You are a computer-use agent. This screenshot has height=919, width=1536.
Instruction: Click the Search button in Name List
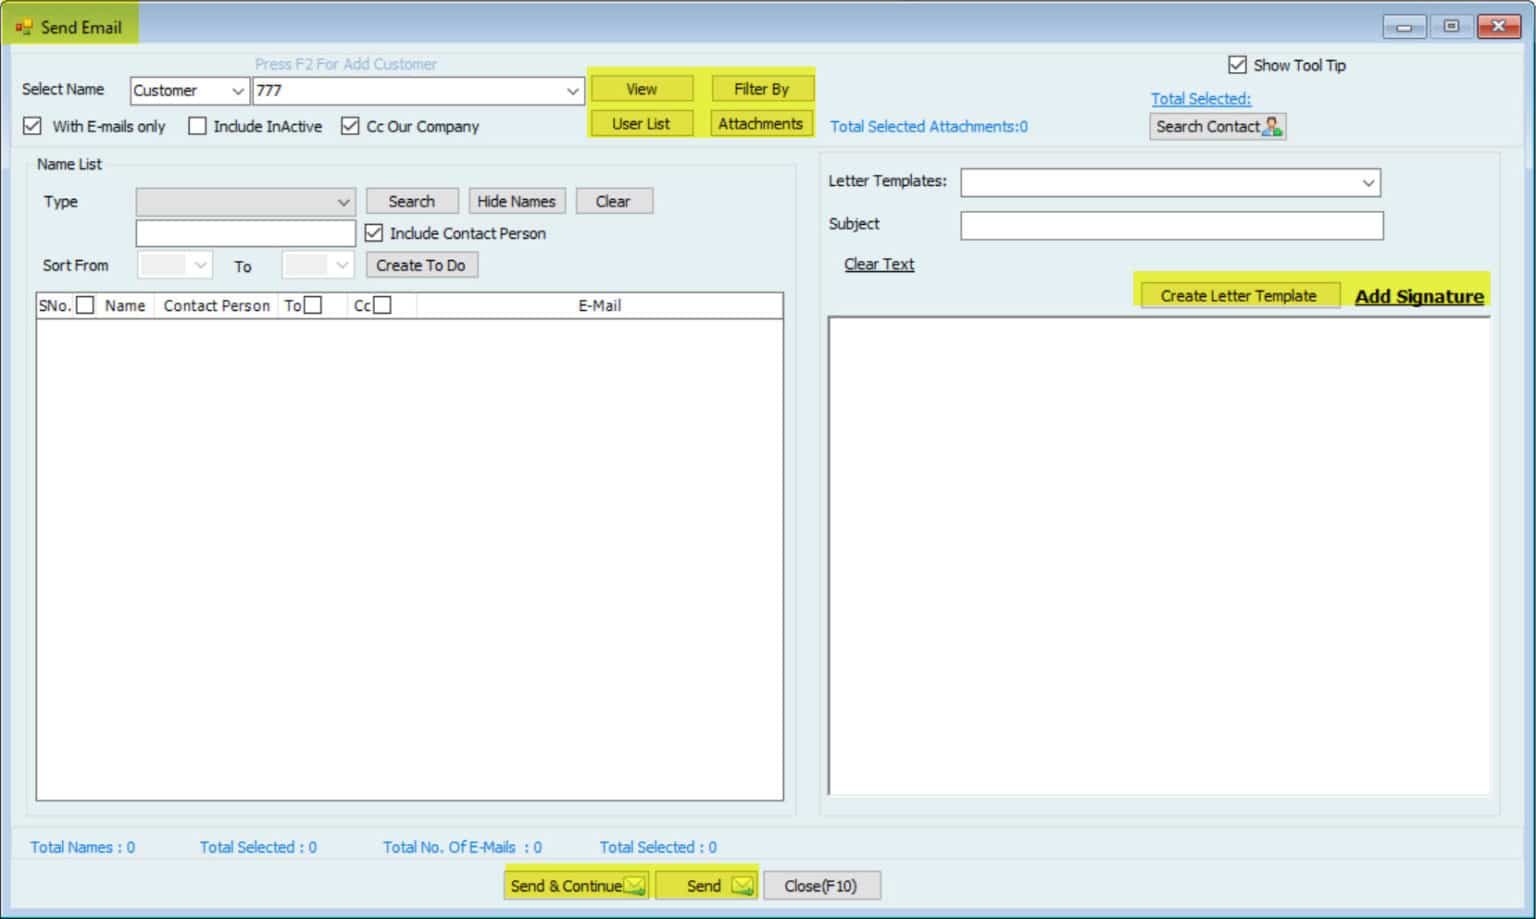(x=412, y=201)
